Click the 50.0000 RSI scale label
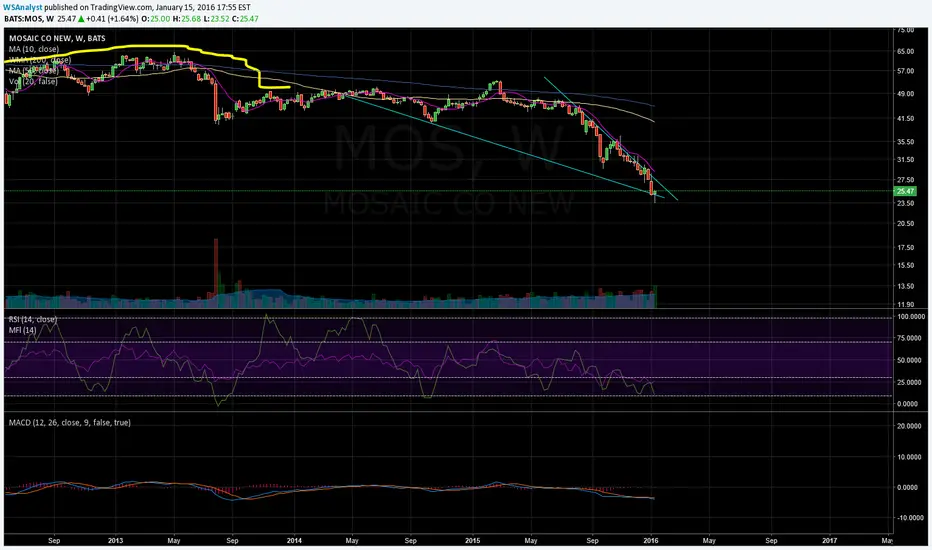The image size is (932, 550). click(x=911, y=360)
